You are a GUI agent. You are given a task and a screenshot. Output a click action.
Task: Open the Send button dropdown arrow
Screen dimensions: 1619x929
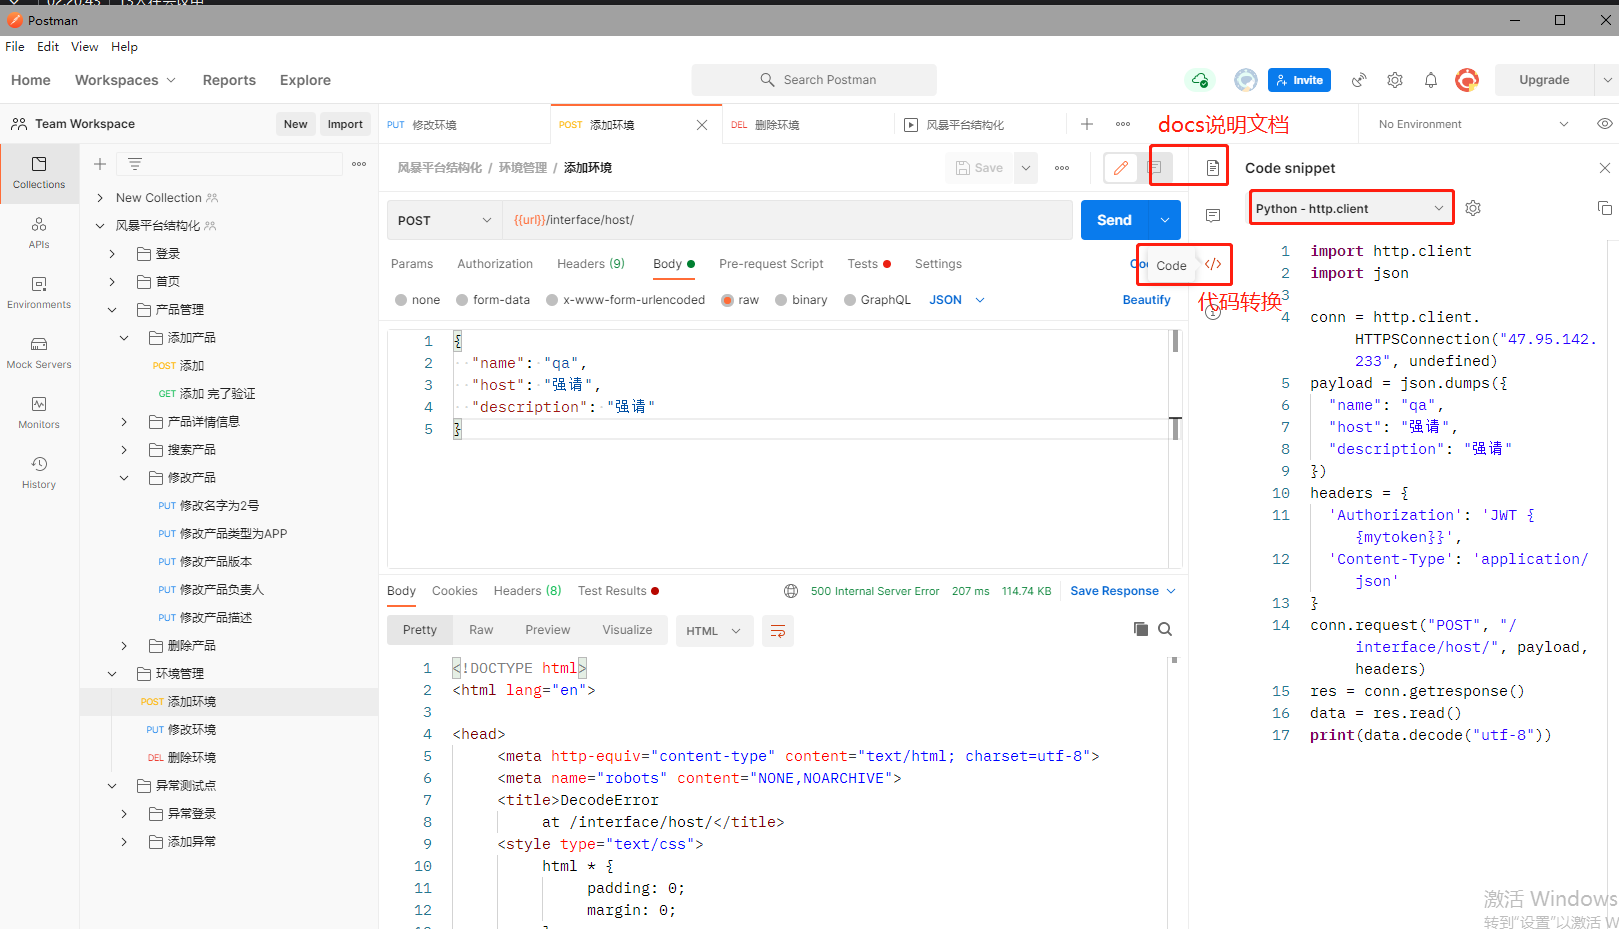[1165, 220]
